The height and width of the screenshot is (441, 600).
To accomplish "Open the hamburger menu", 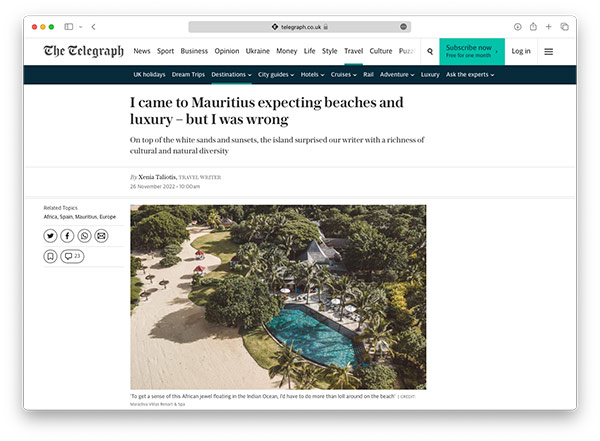I will [x=548, y=51].
